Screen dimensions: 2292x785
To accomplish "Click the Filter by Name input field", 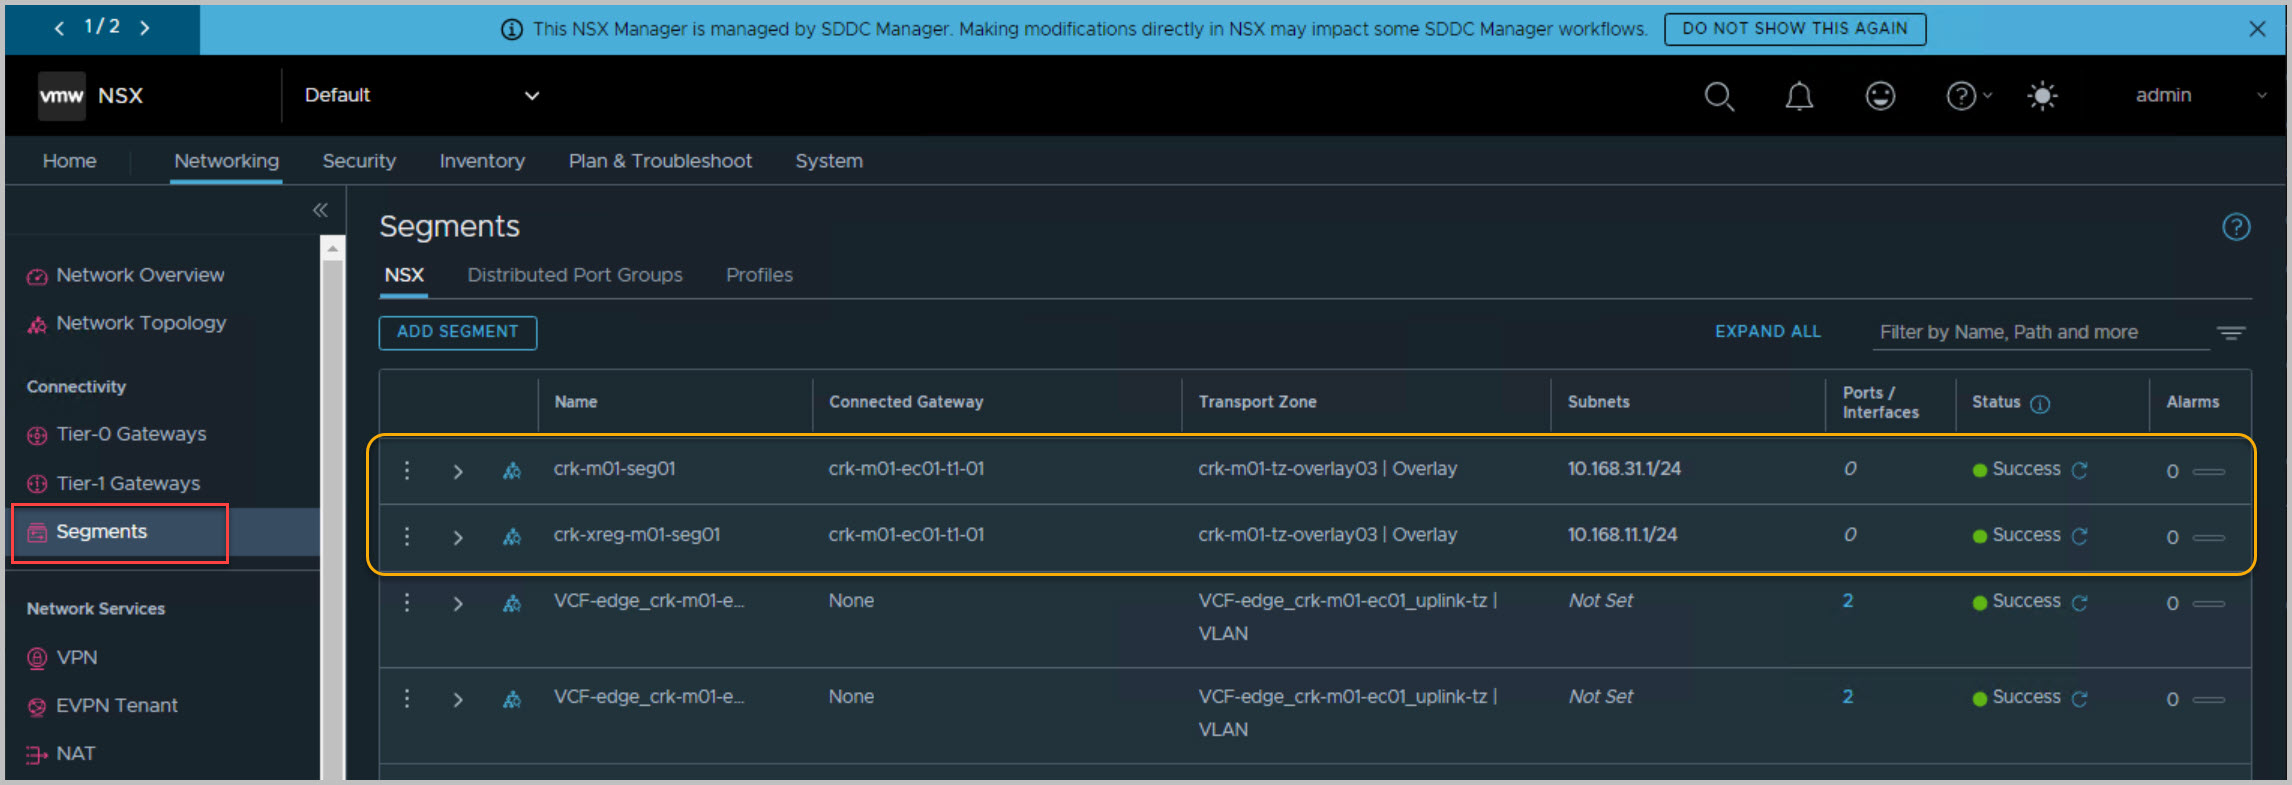I will click(2038, 332).
